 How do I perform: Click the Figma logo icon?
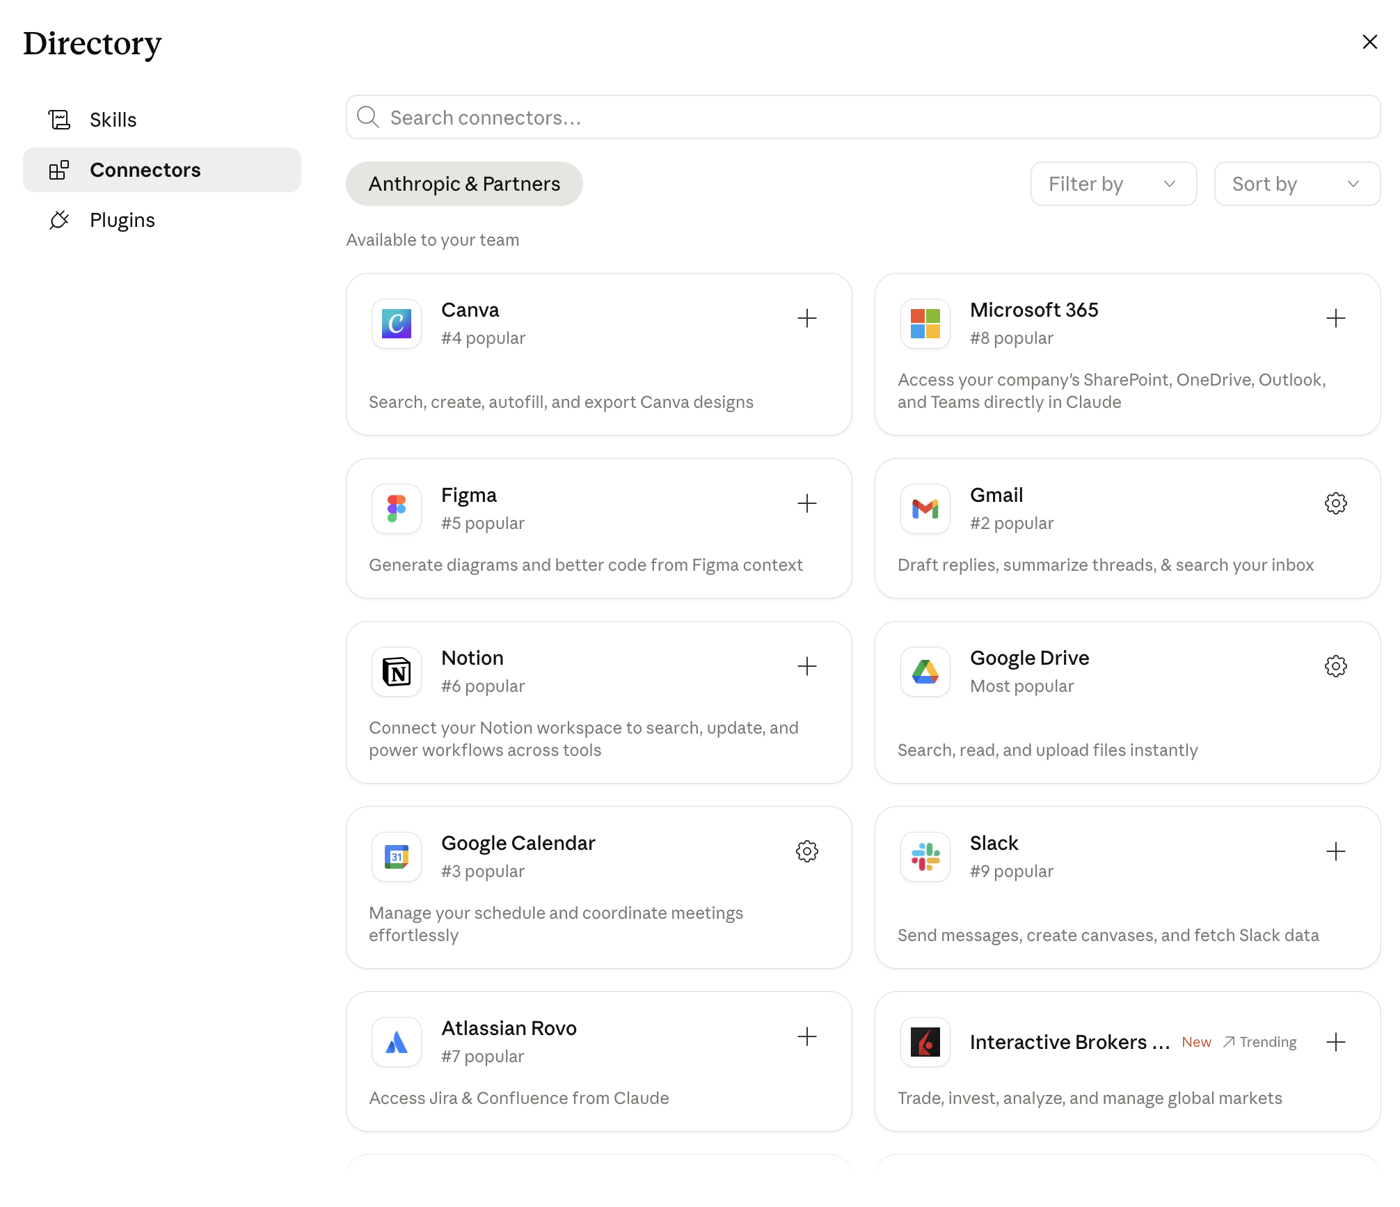coord(397,509)
